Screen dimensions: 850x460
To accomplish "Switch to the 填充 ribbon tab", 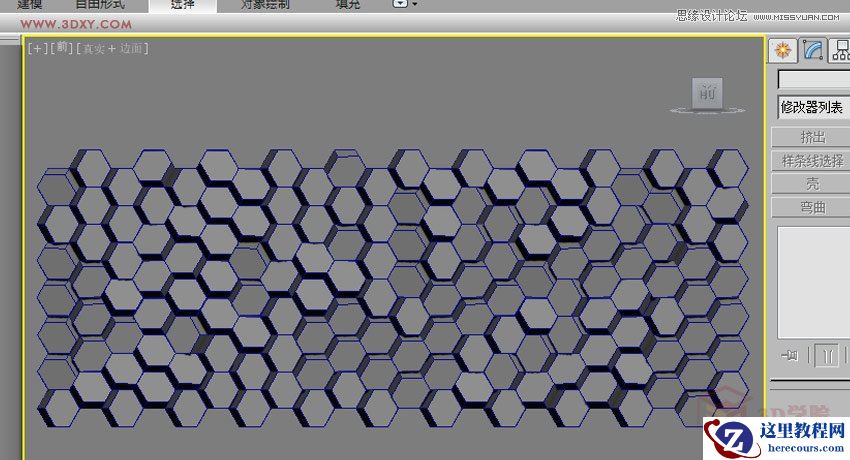I will [348, 5].
